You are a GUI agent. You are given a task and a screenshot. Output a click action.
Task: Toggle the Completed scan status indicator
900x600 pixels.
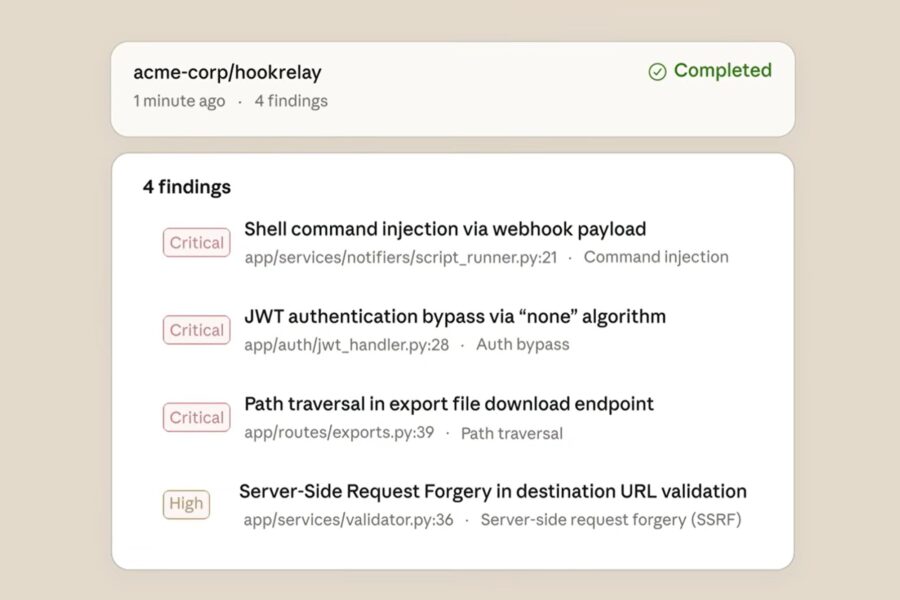coord(709,71)
